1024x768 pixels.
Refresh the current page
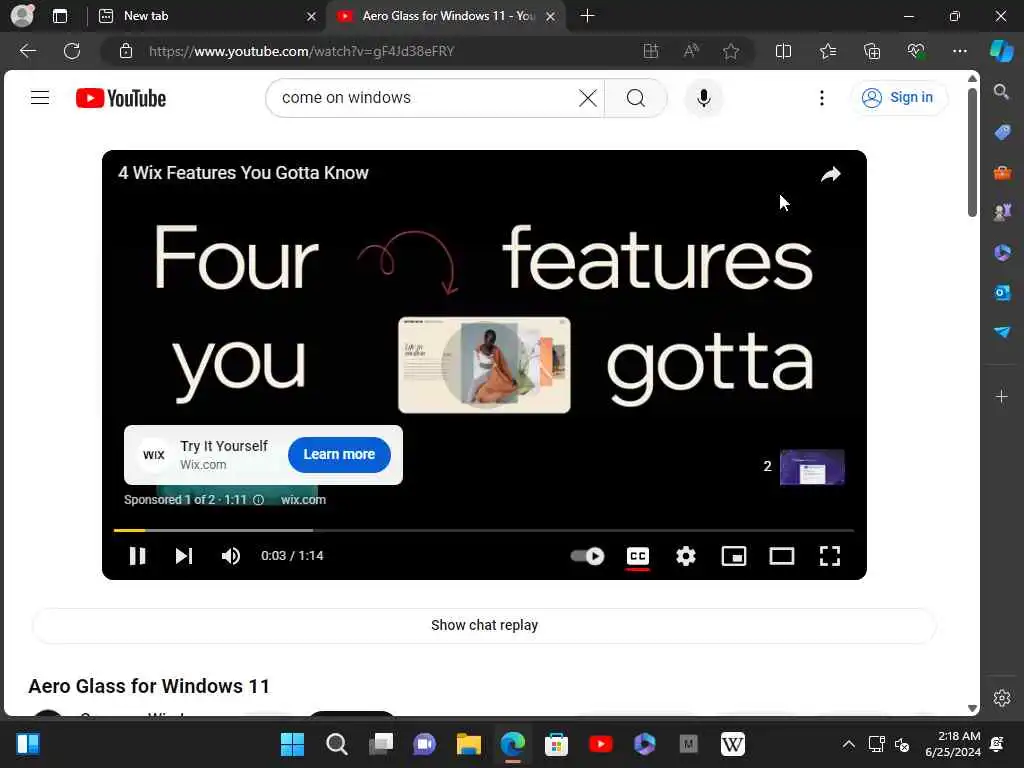[x=72, y=51]
